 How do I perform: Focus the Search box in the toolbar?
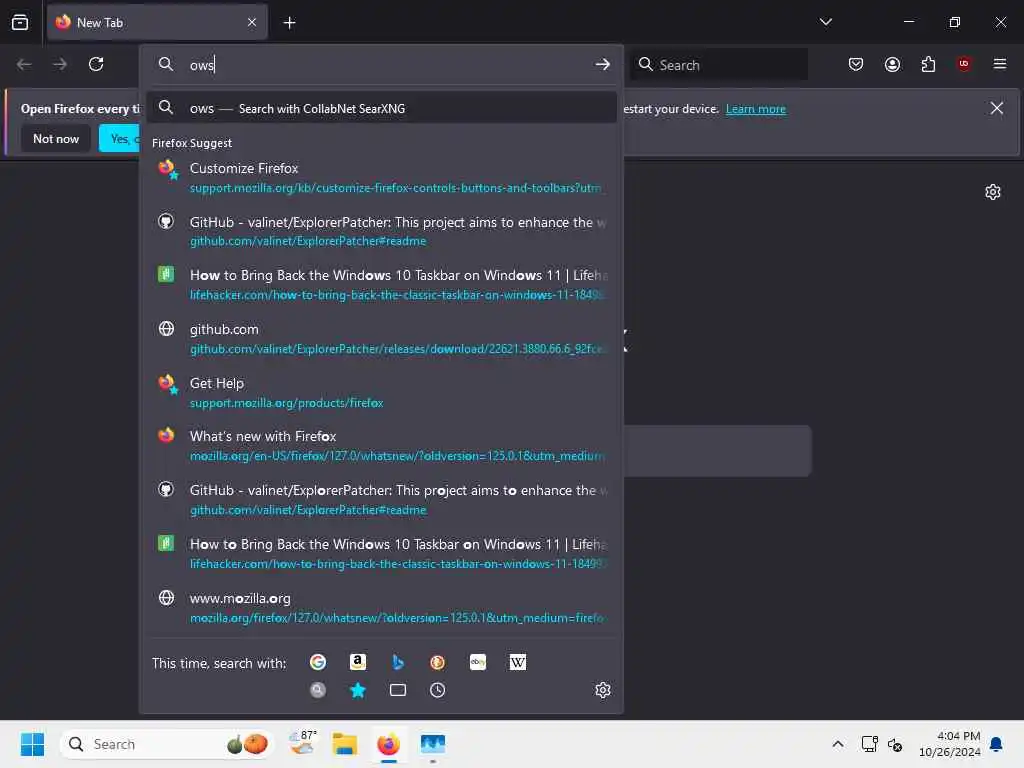point(718,65)
